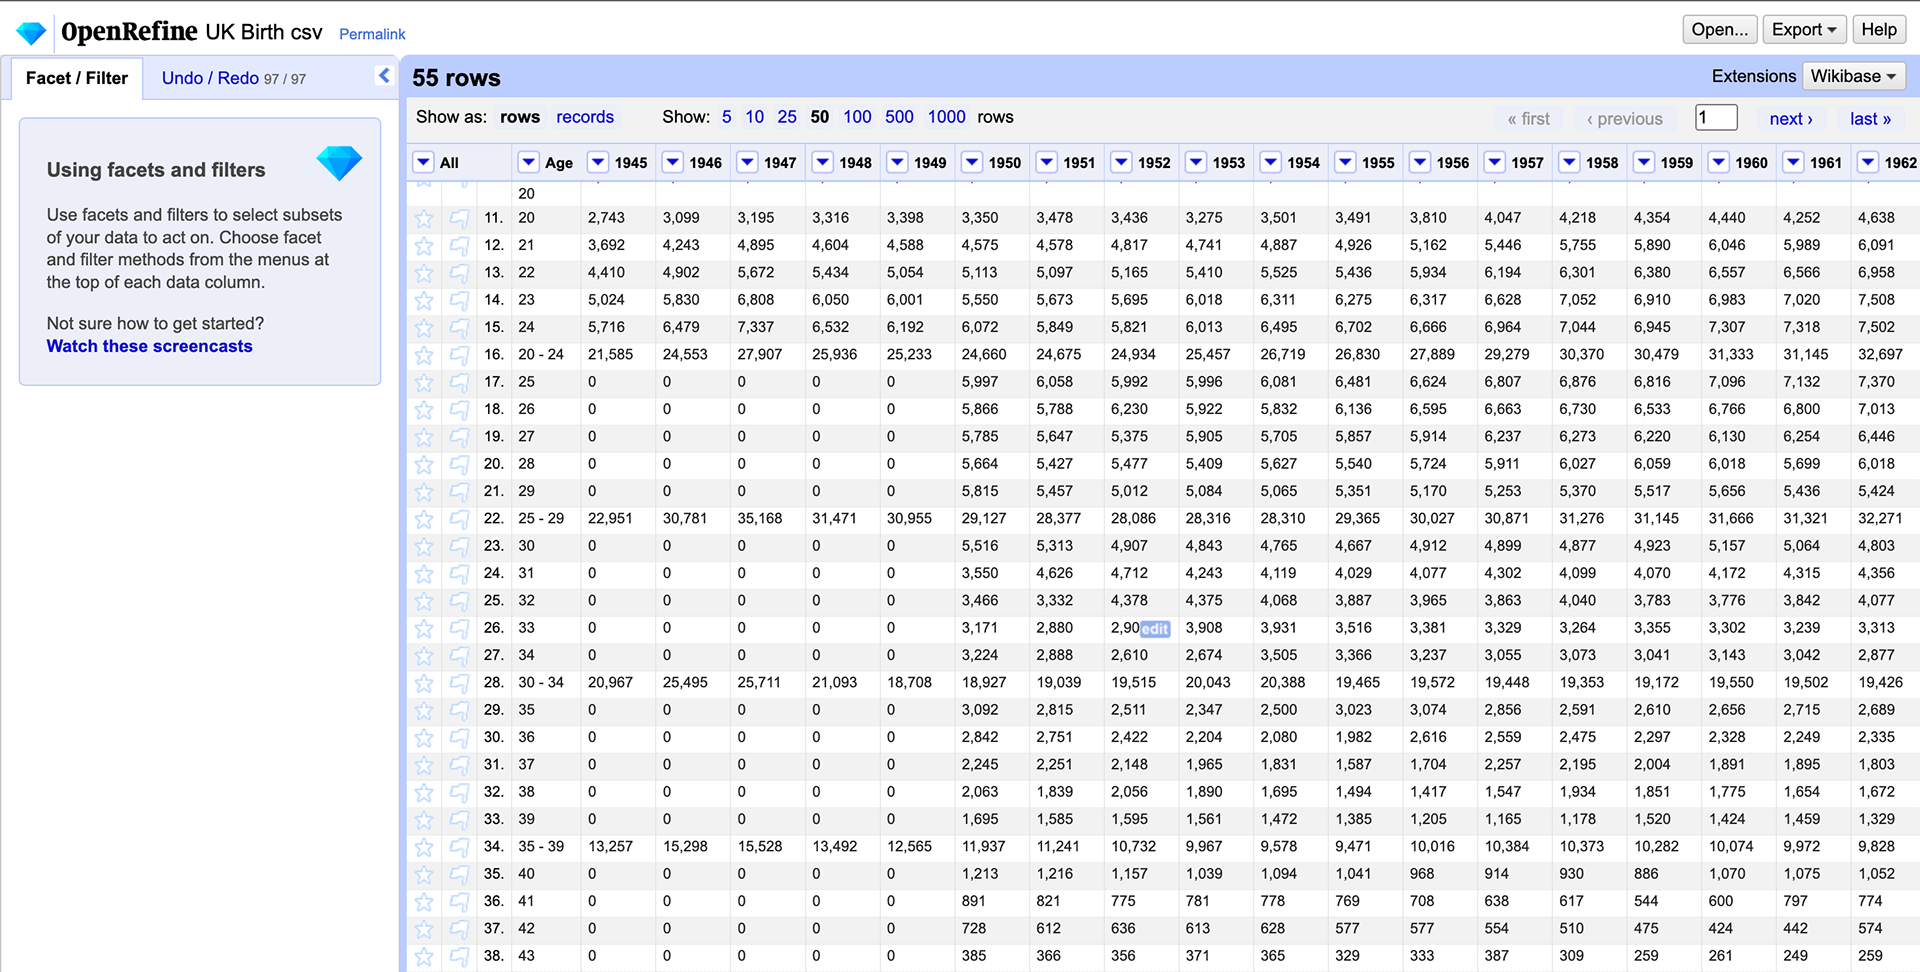
Task: Open the All column dropdown menu
Action: [x=424, y=162]
